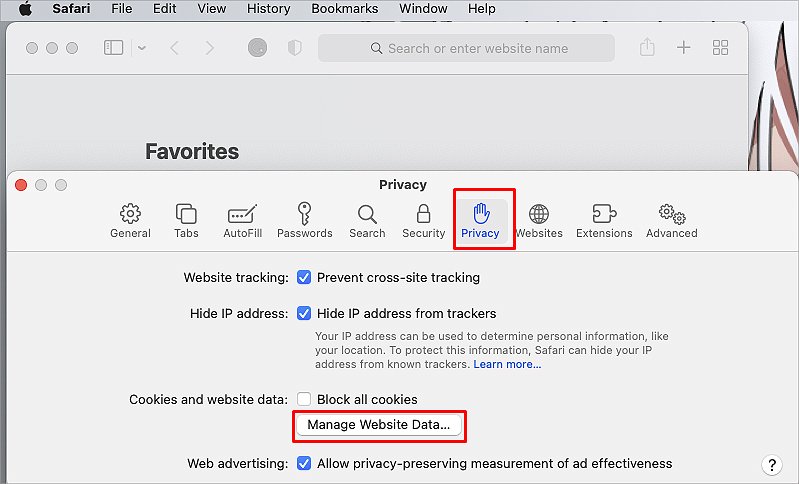Open the History menu

[x=268, y=9]
